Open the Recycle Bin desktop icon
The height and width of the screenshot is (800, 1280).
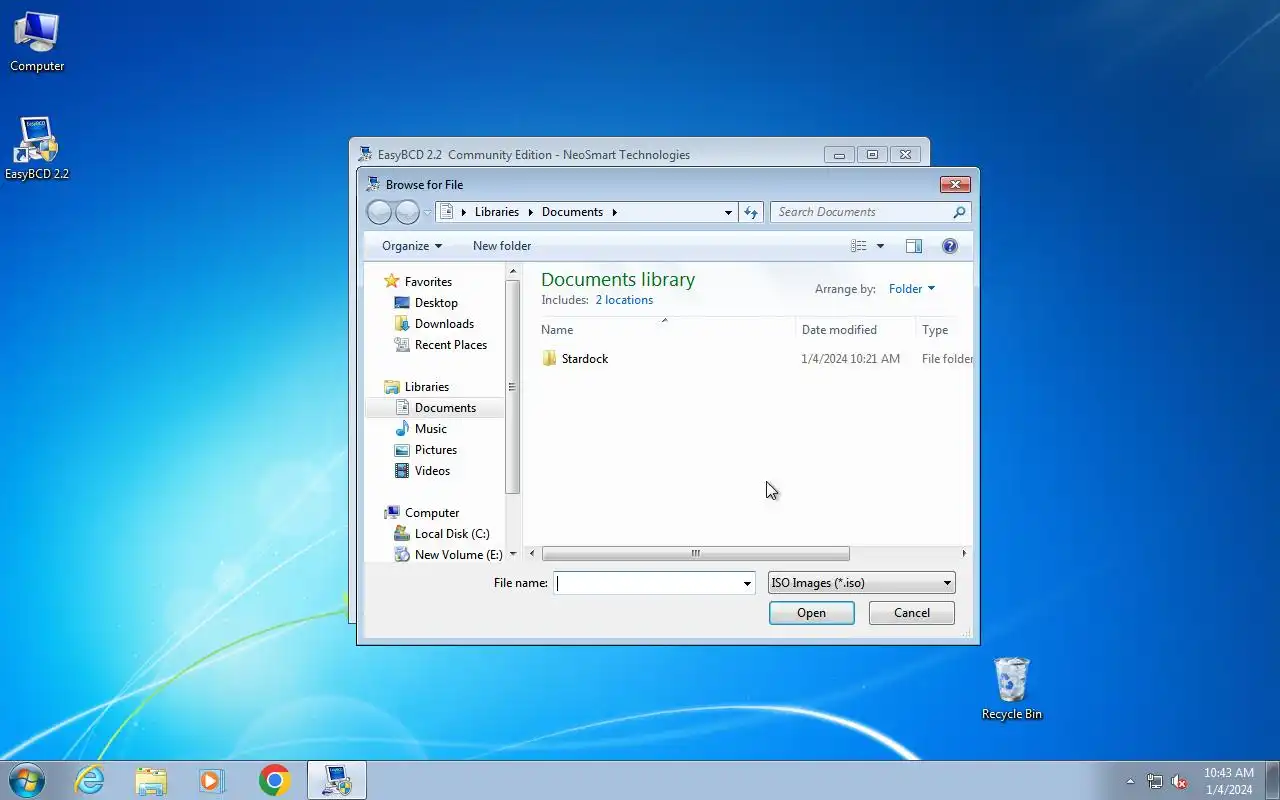point(1012,689)
